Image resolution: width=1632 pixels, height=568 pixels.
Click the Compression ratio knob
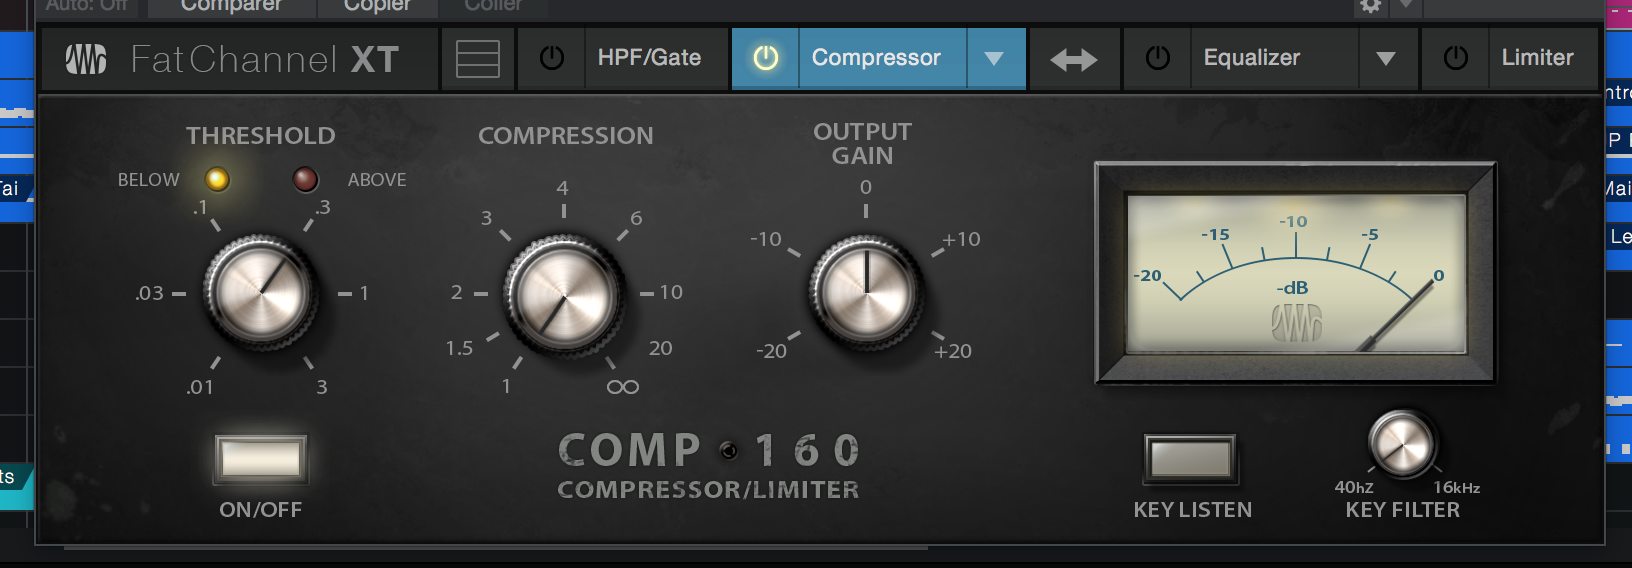(x=563, y=294)
